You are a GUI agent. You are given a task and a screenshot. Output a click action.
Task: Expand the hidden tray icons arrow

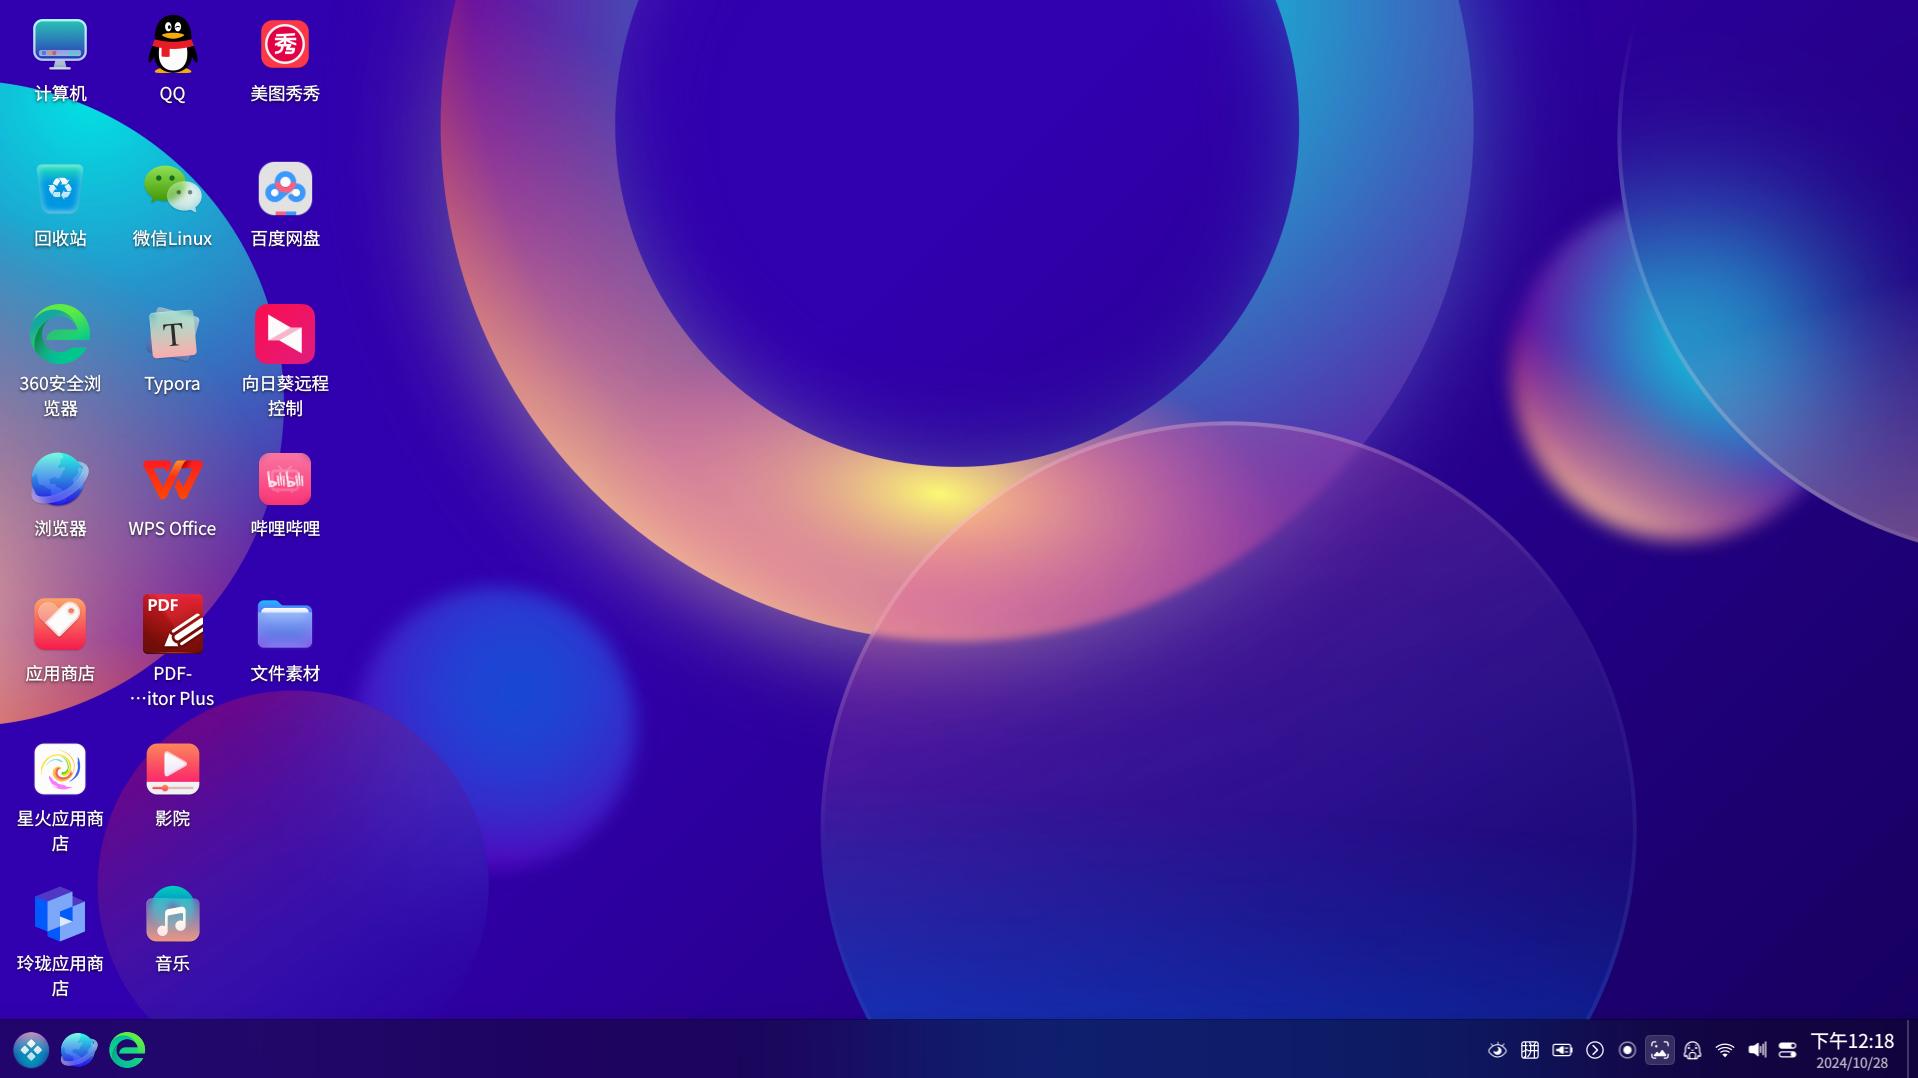click(1595, 1050)
